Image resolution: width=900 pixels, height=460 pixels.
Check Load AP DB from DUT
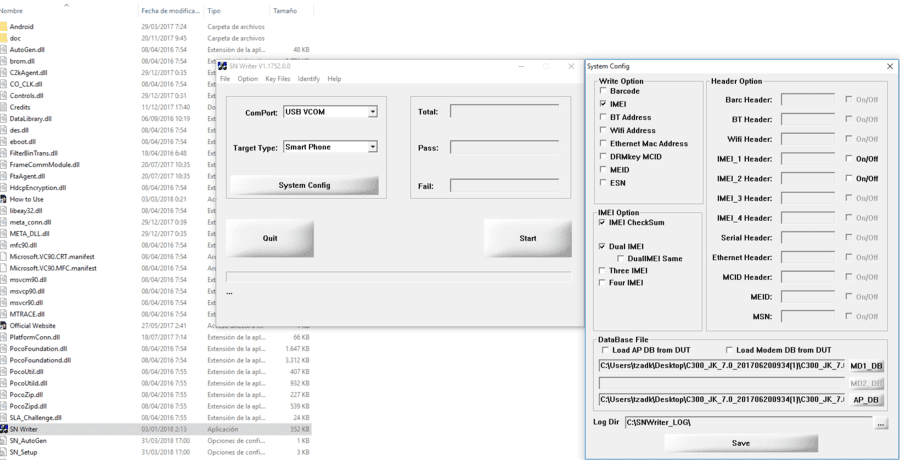(604, 350)
